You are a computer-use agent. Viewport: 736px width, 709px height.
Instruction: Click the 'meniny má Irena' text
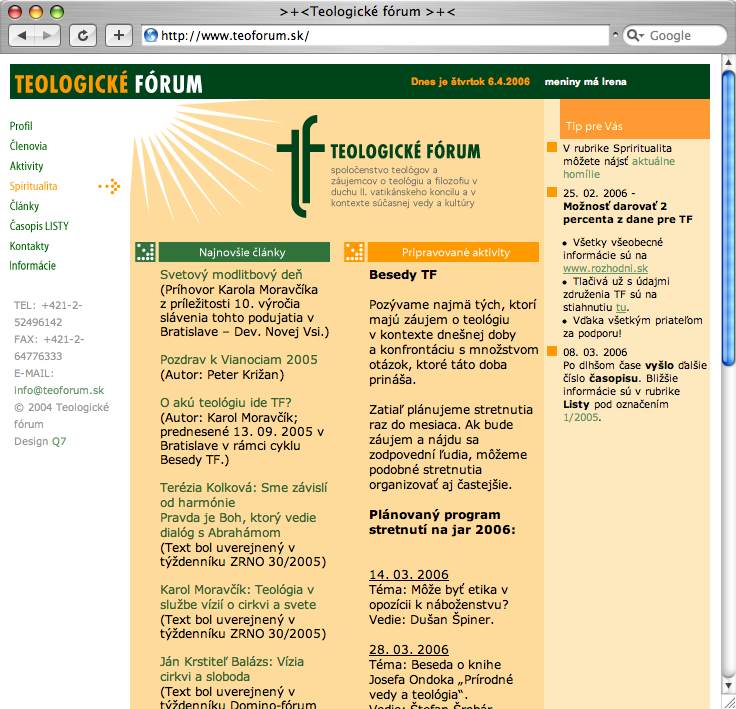585,82
